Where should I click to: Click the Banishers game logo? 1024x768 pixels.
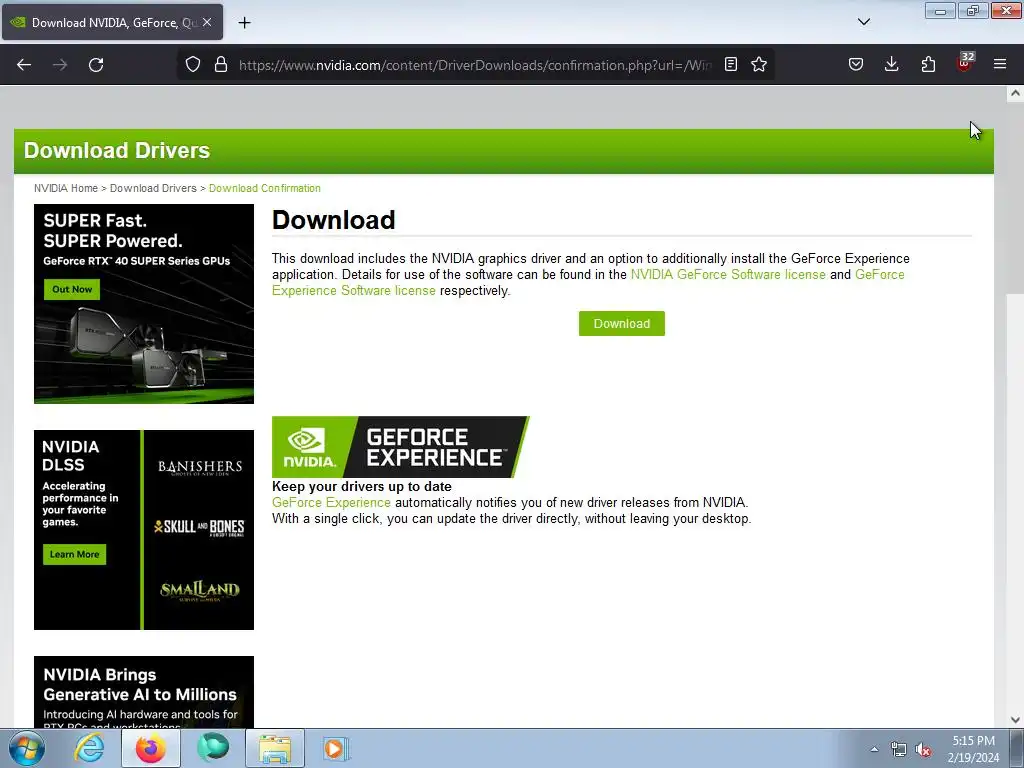point(200,468)
